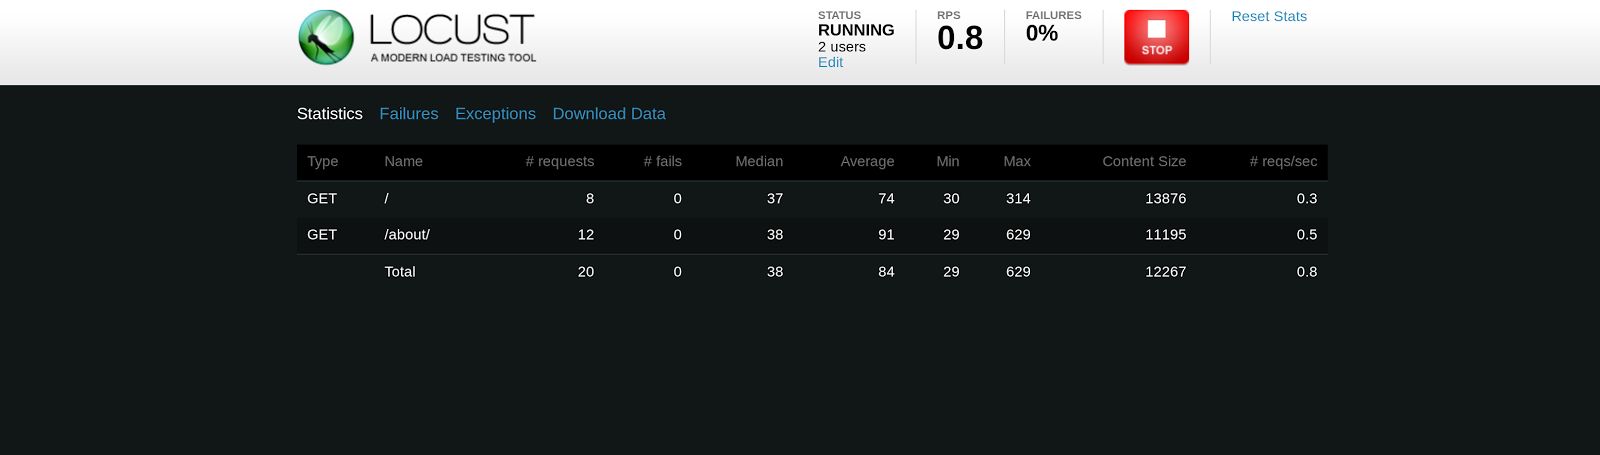
Task: Open the Exceptions tab
Action: 495,114
